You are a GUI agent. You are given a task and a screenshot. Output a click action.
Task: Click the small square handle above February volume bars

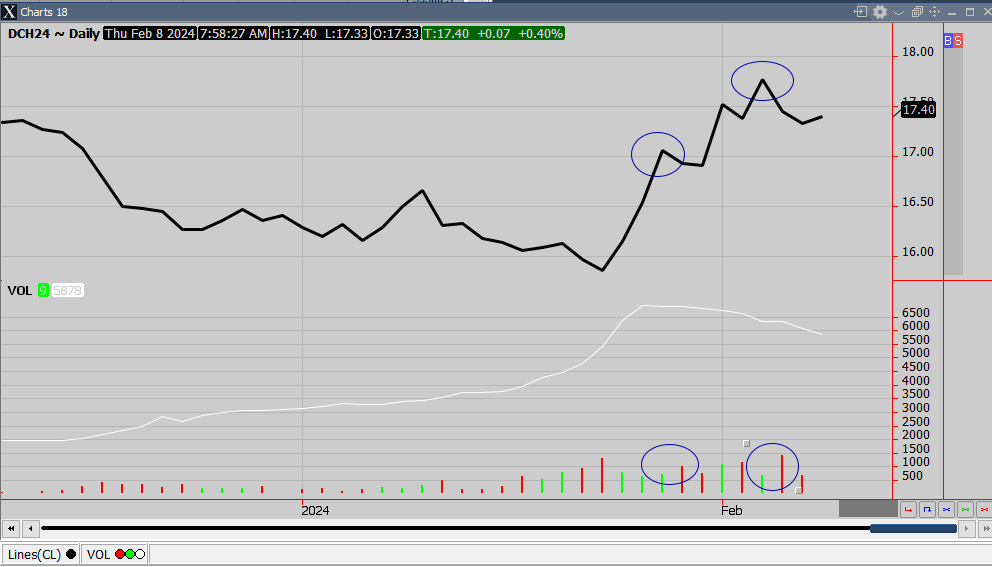coord(747,444)
